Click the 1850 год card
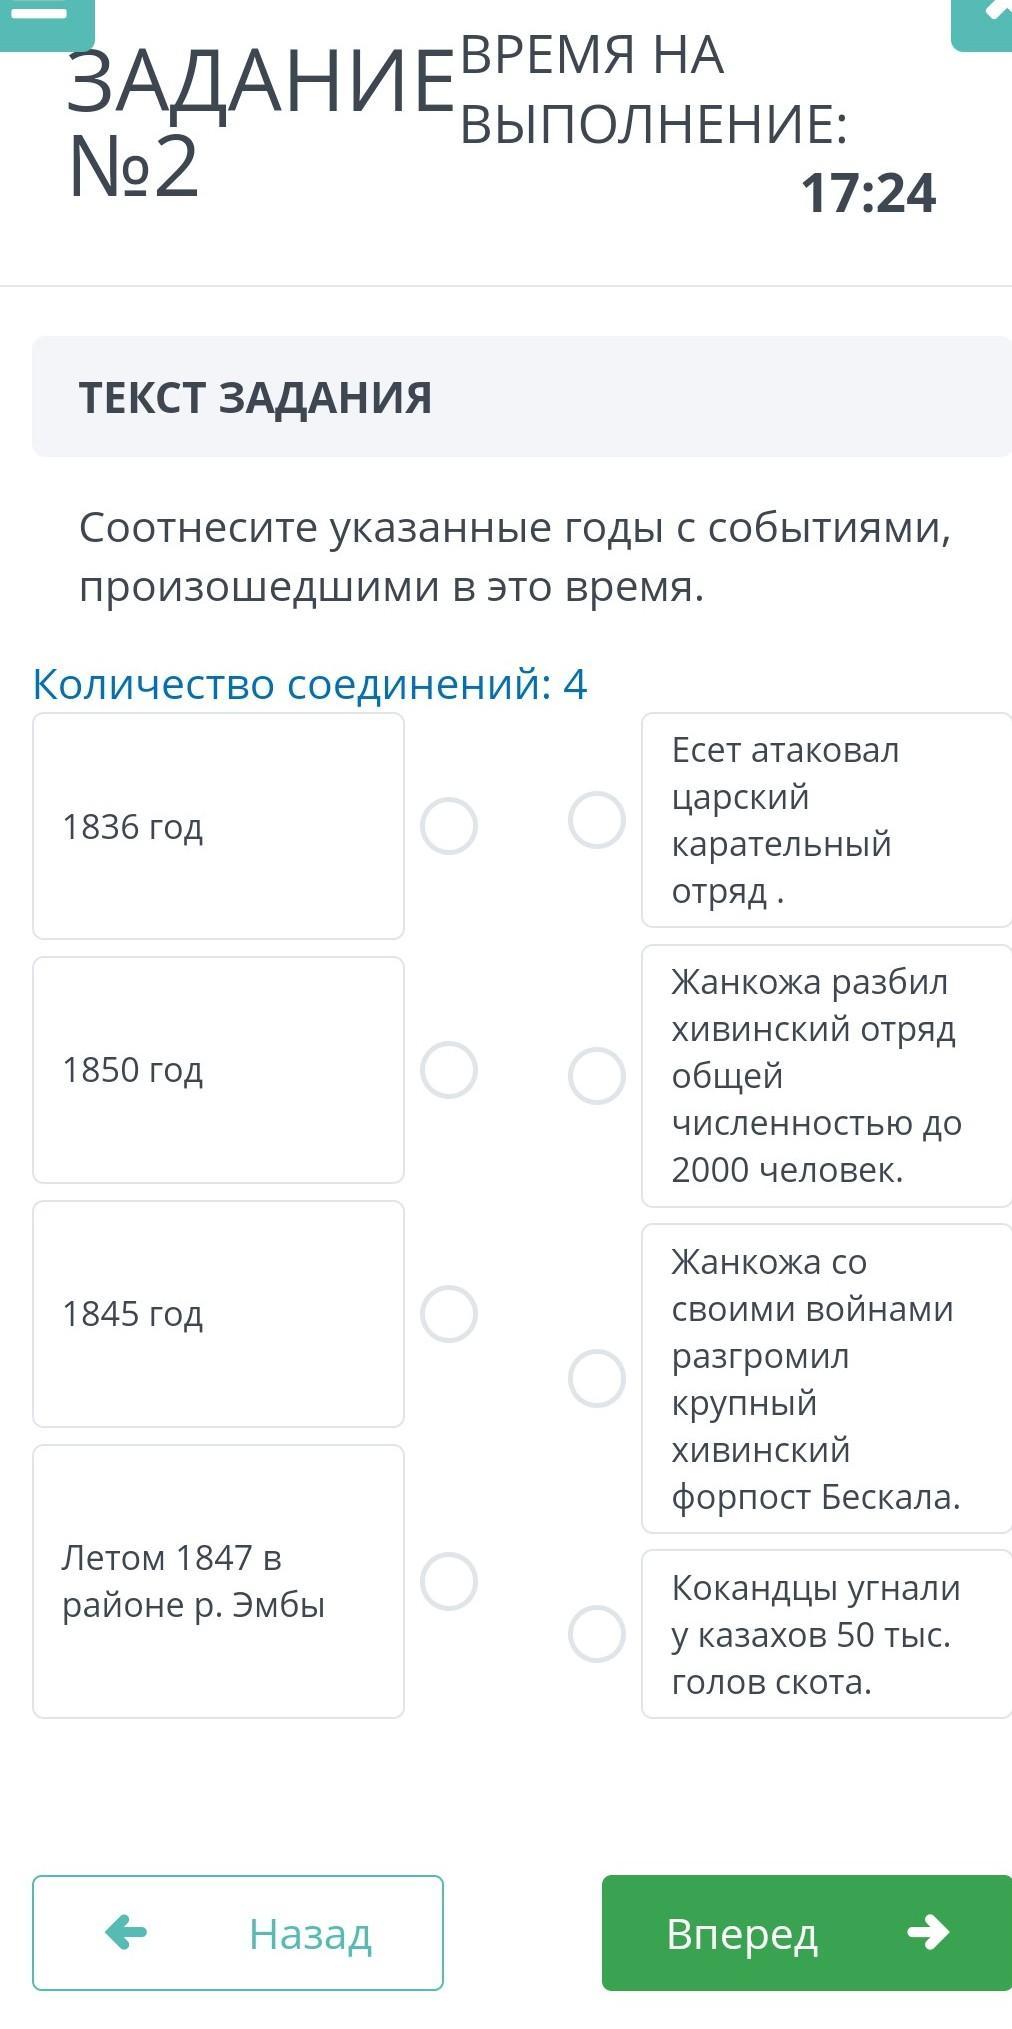 click(x=218, y=1070)
